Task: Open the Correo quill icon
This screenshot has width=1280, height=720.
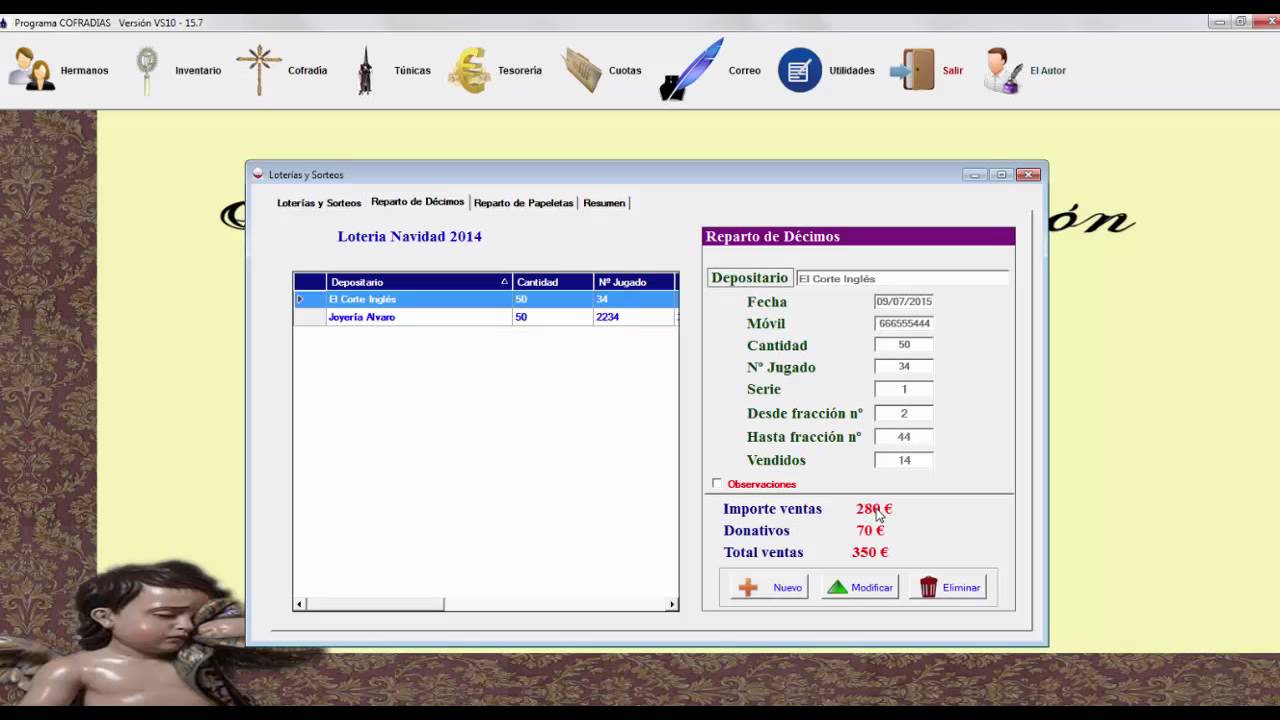Action: (691, 69)
